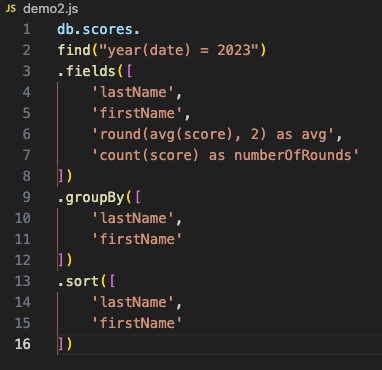Click the 'scores' property on line 1
This screenshot has width=382, height=370.
[x=107, y=30]
